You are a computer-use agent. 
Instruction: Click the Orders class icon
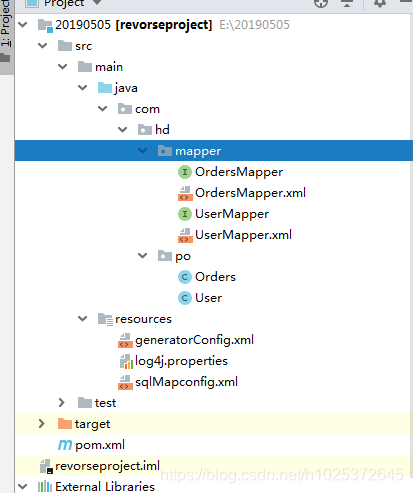click(x=185, y=277)
